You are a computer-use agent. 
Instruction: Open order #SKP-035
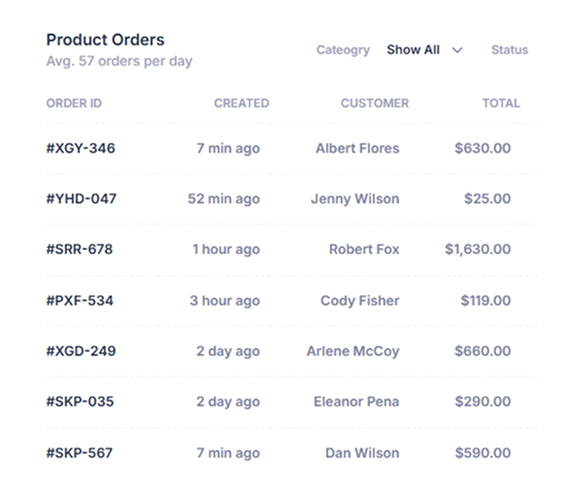coord(80,402)
